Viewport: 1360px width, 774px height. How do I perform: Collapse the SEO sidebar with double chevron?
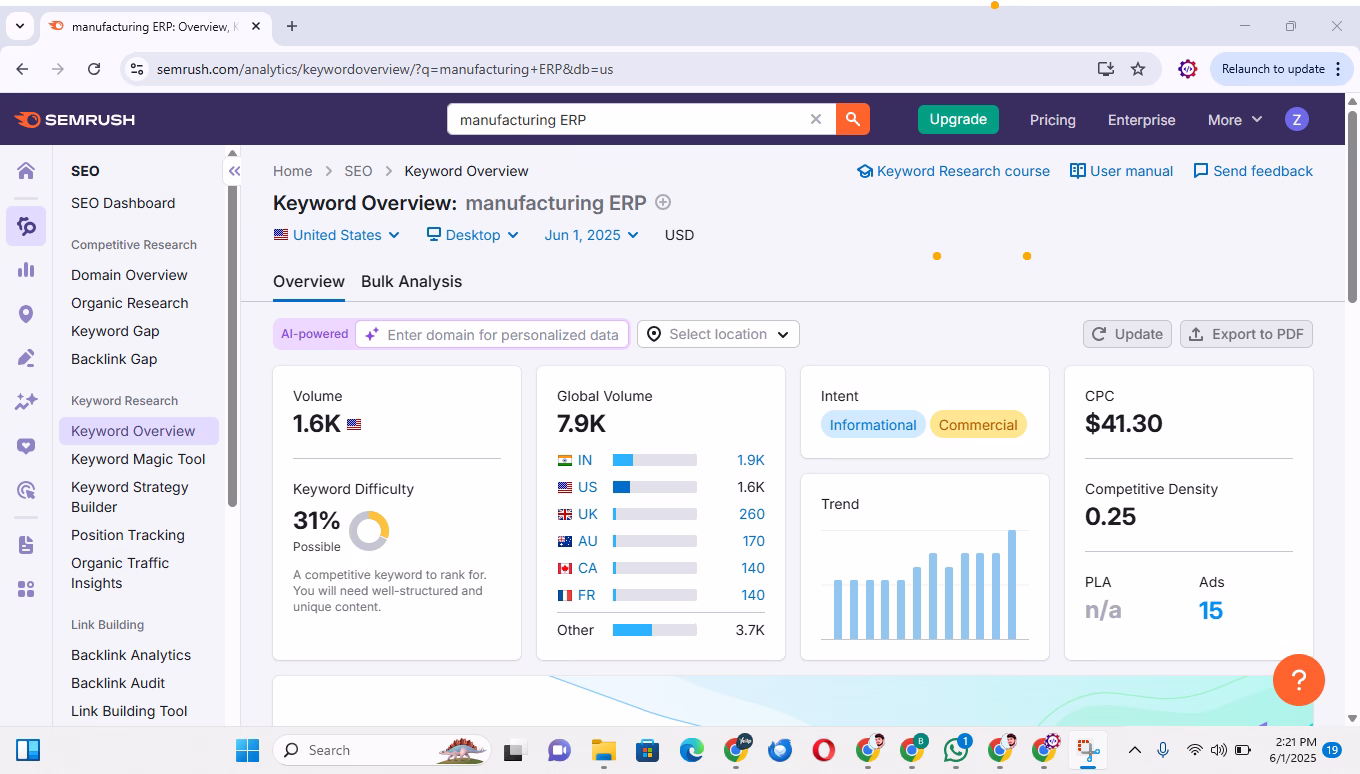(234, 171)
